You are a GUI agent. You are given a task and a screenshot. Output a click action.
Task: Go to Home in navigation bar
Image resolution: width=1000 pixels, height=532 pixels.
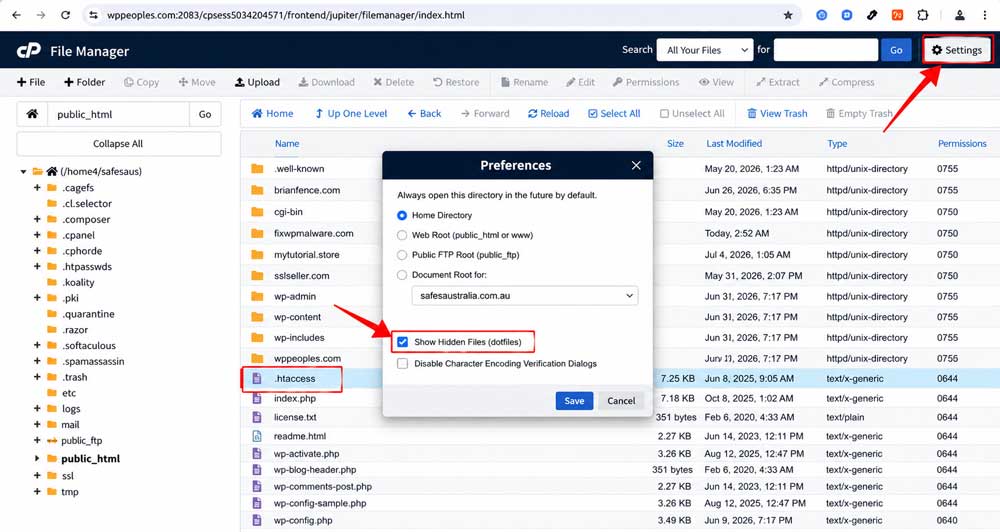point(272,114)
